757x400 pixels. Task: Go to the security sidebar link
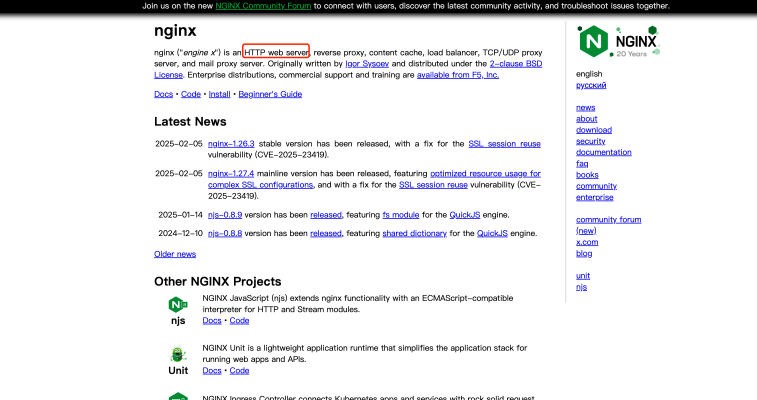pyautogui.click(x=590, y=141)
